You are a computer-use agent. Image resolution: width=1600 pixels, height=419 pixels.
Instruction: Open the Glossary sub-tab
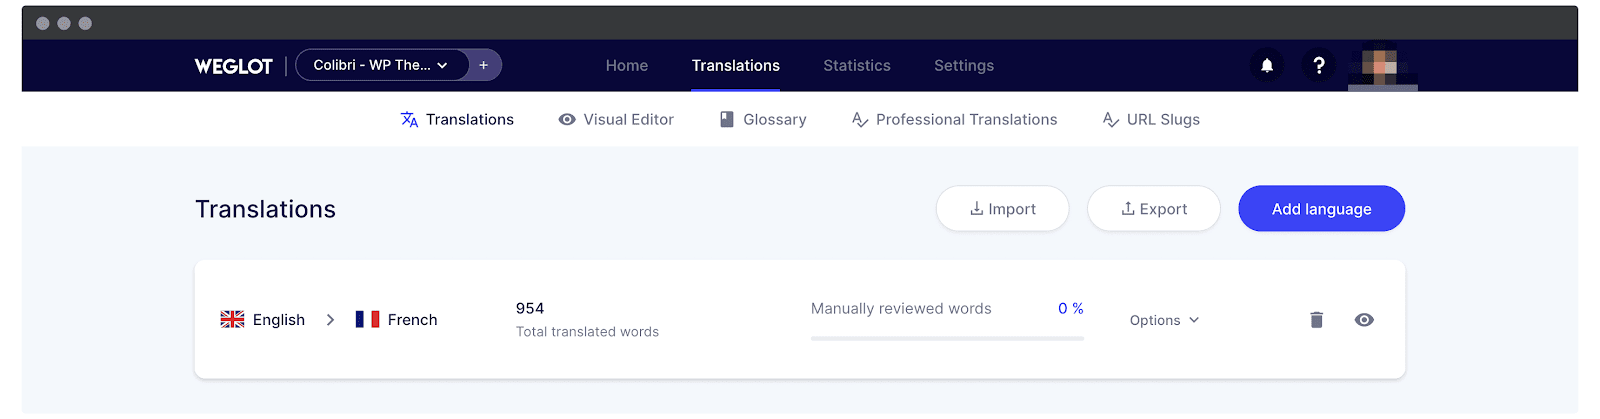point(763,119)
